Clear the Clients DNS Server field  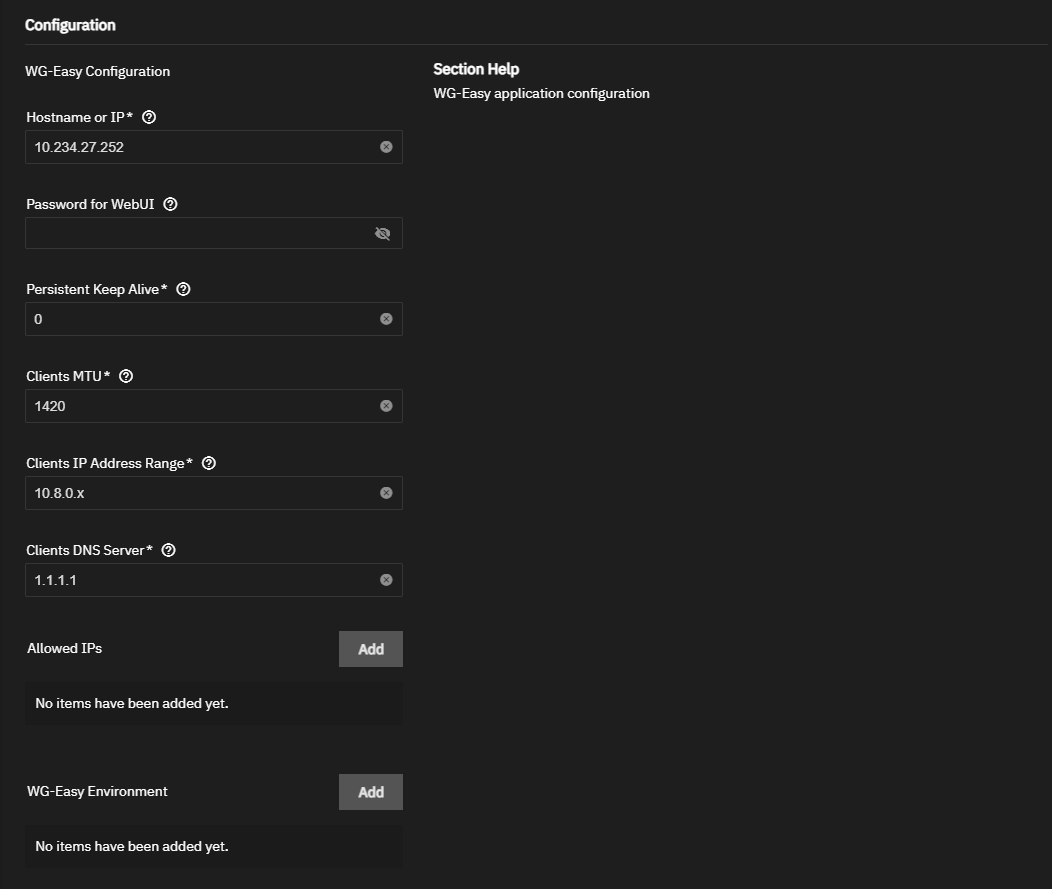coord(386,580)
